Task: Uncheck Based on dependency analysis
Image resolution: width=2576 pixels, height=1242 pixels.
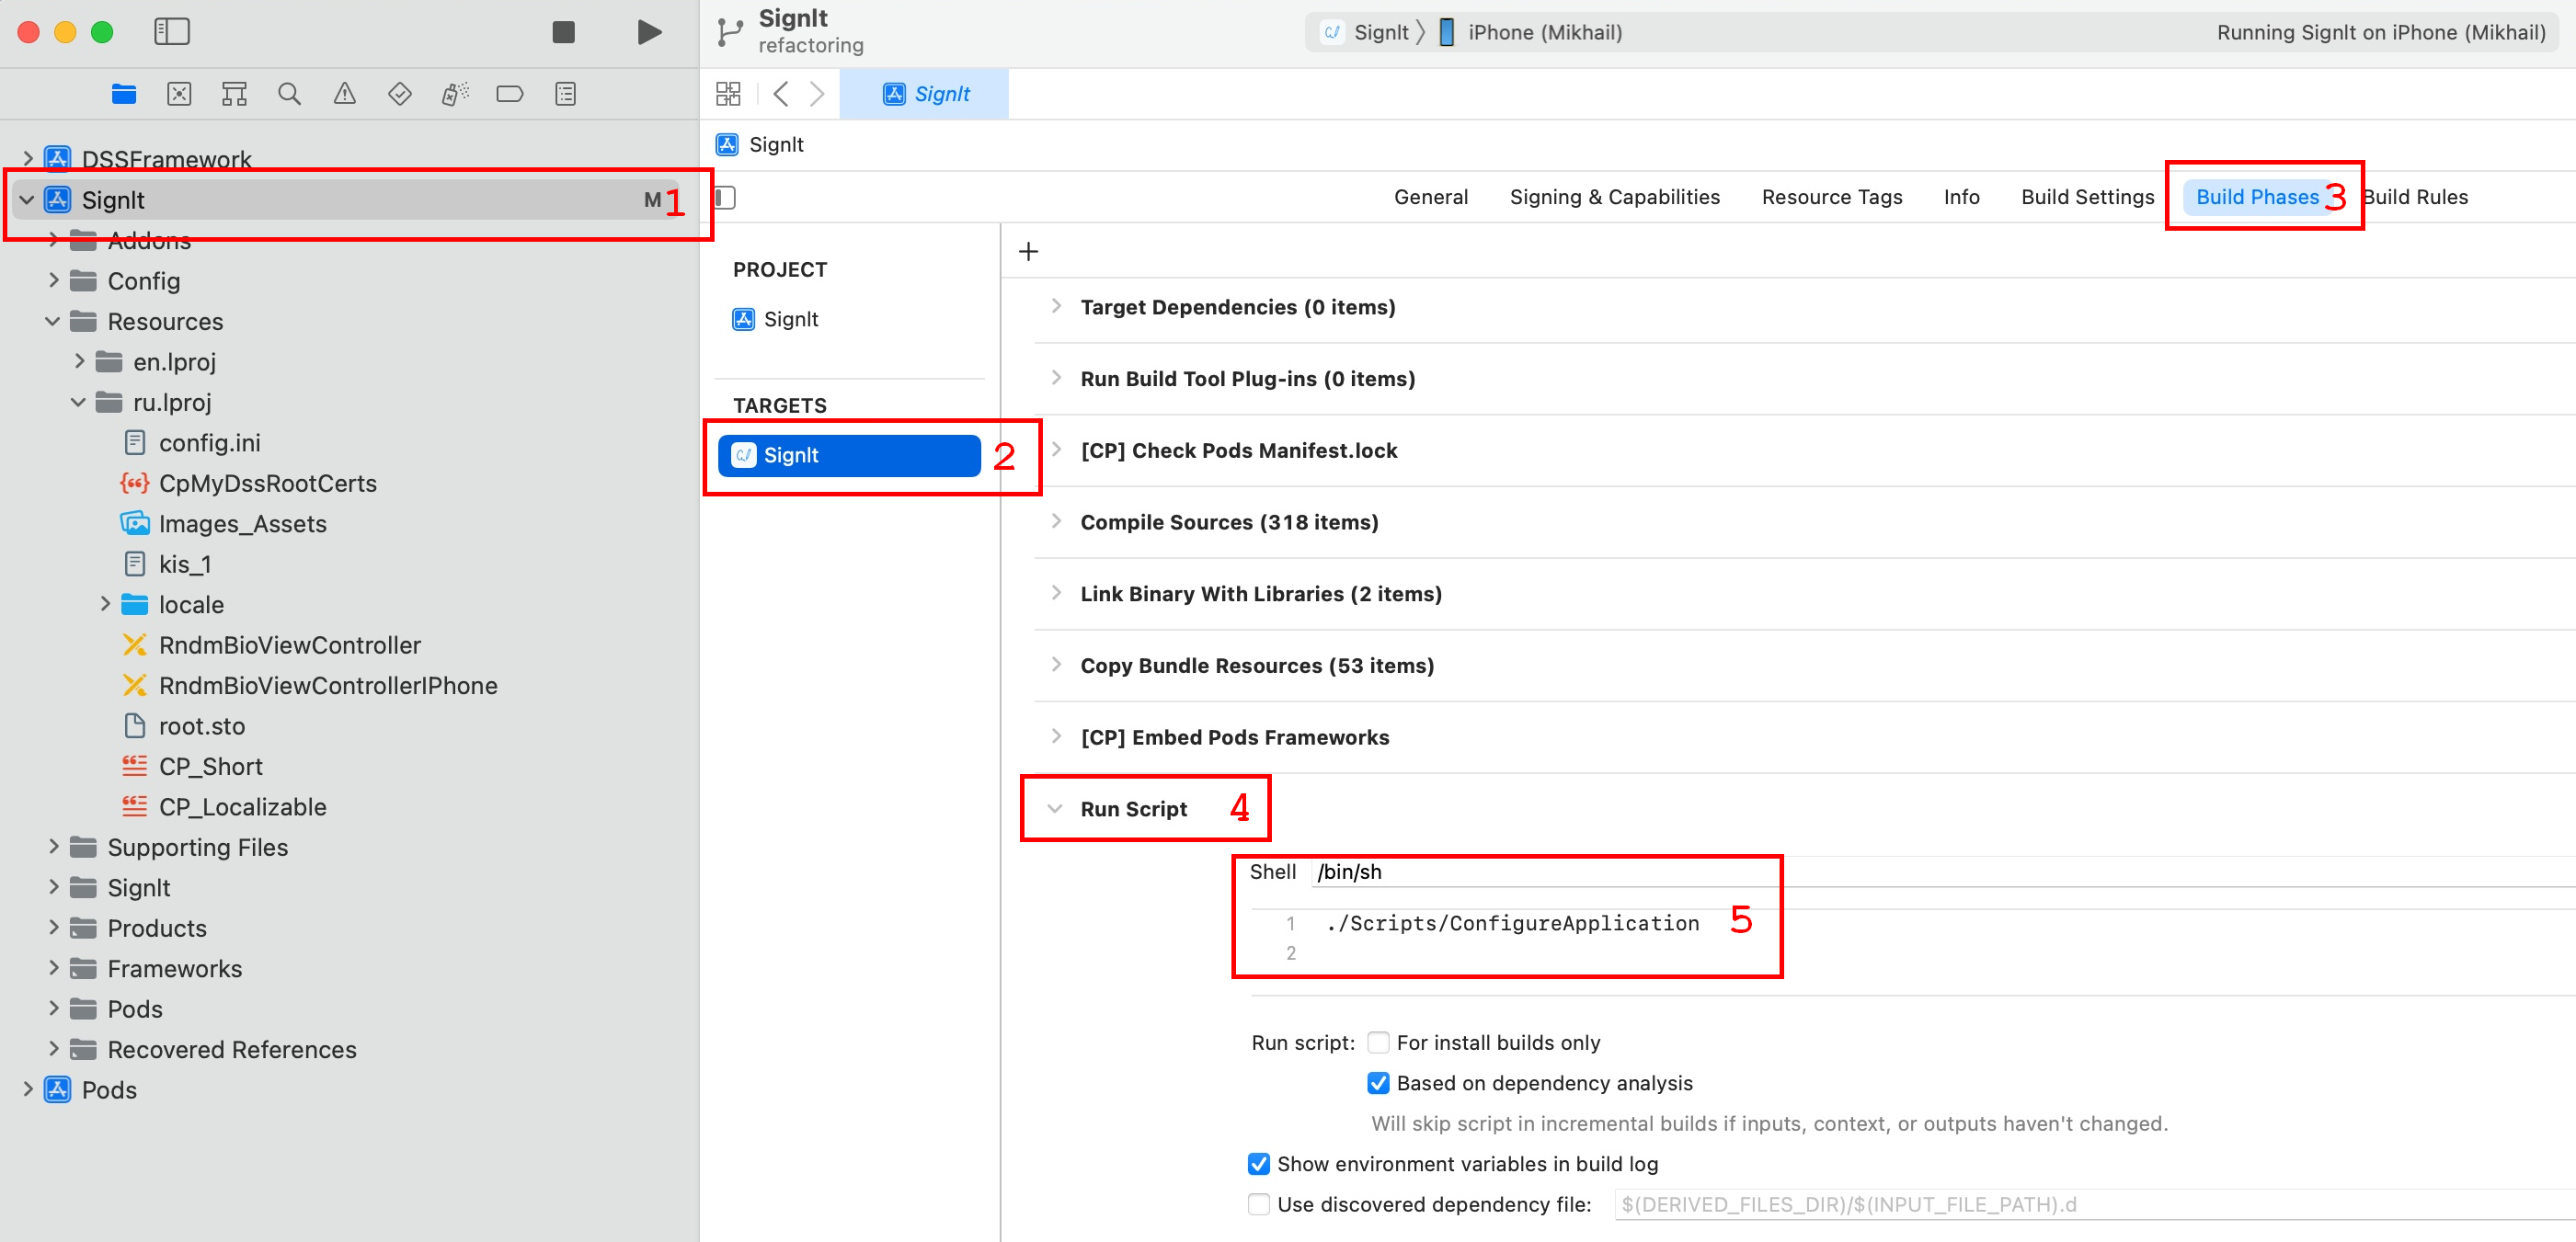Action: coord(1378,1083)
